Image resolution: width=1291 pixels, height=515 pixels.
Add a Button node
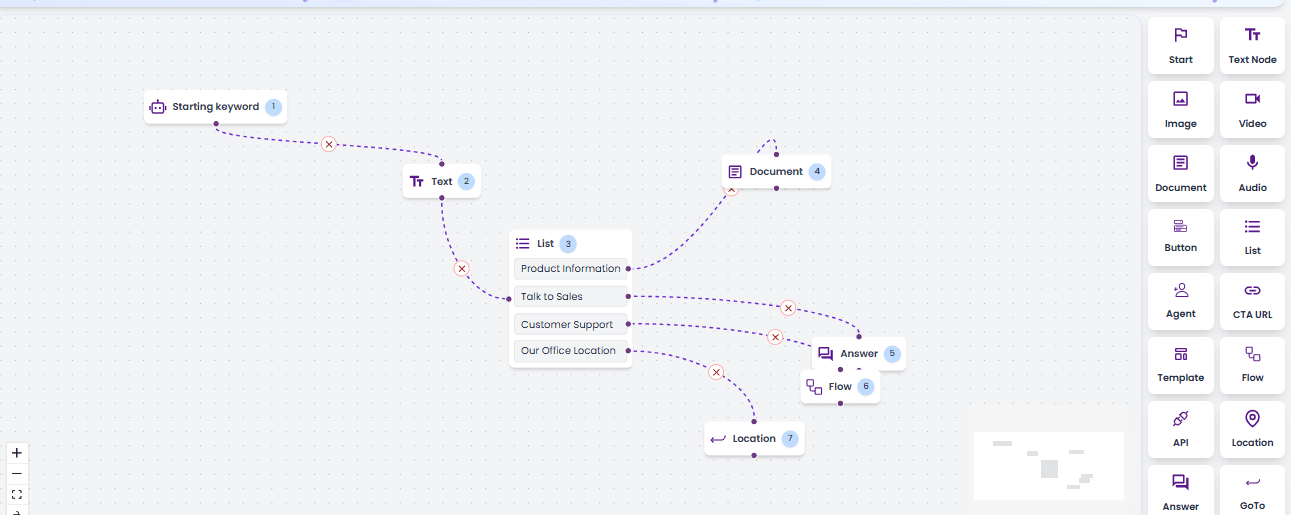point(1181,237)
